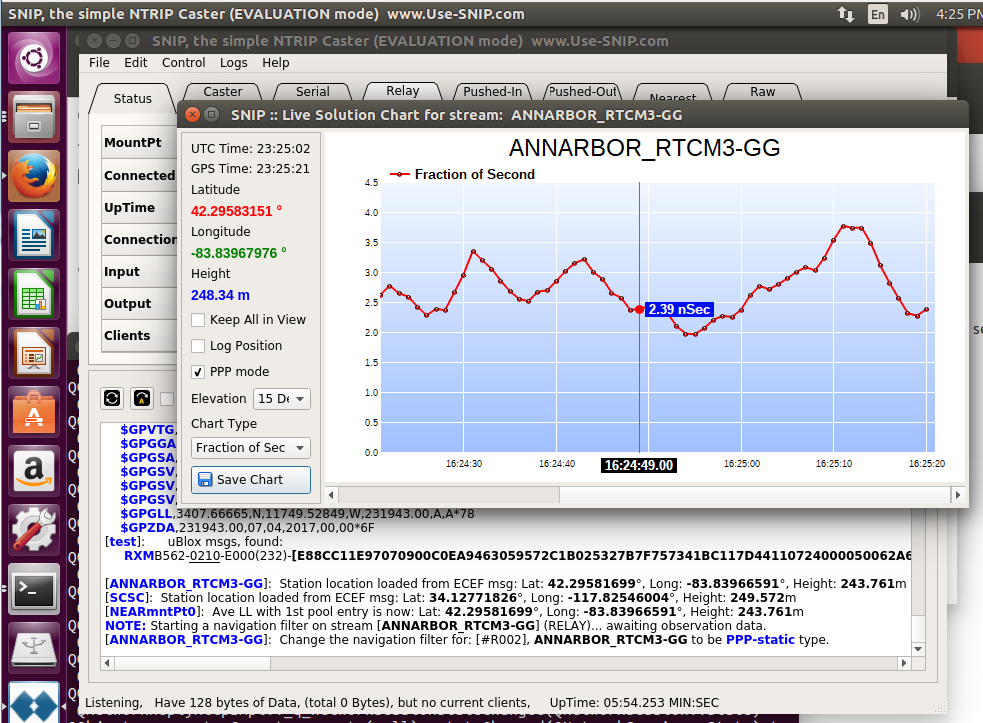Switch to the Relay tab
Screen dimensions: 983x723
pos(402,91)
